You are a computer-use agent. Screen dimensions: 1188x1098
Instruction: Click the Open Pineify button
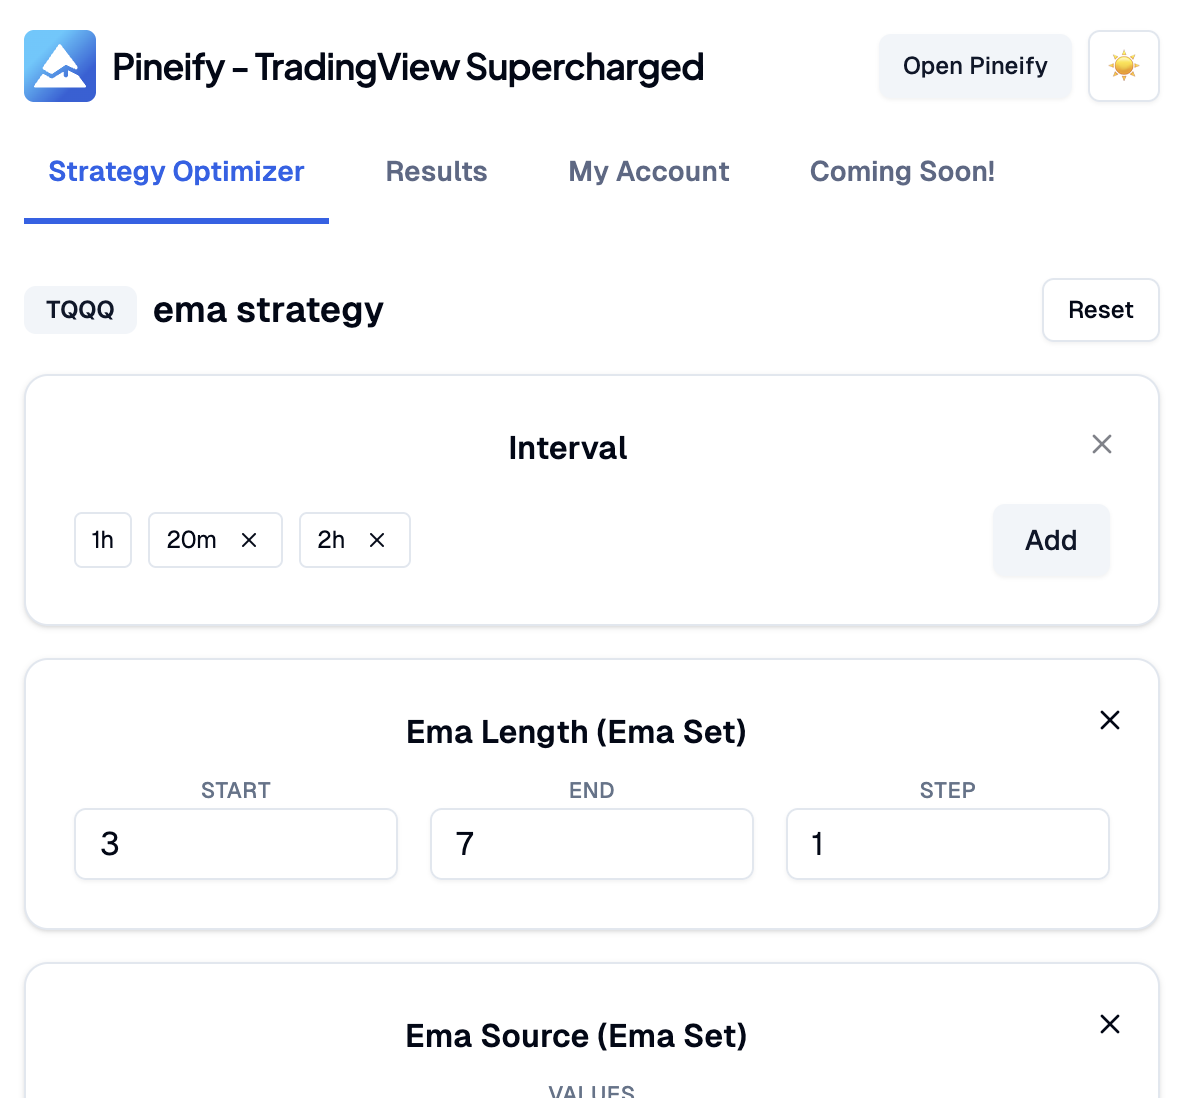[x=975, y=66]
